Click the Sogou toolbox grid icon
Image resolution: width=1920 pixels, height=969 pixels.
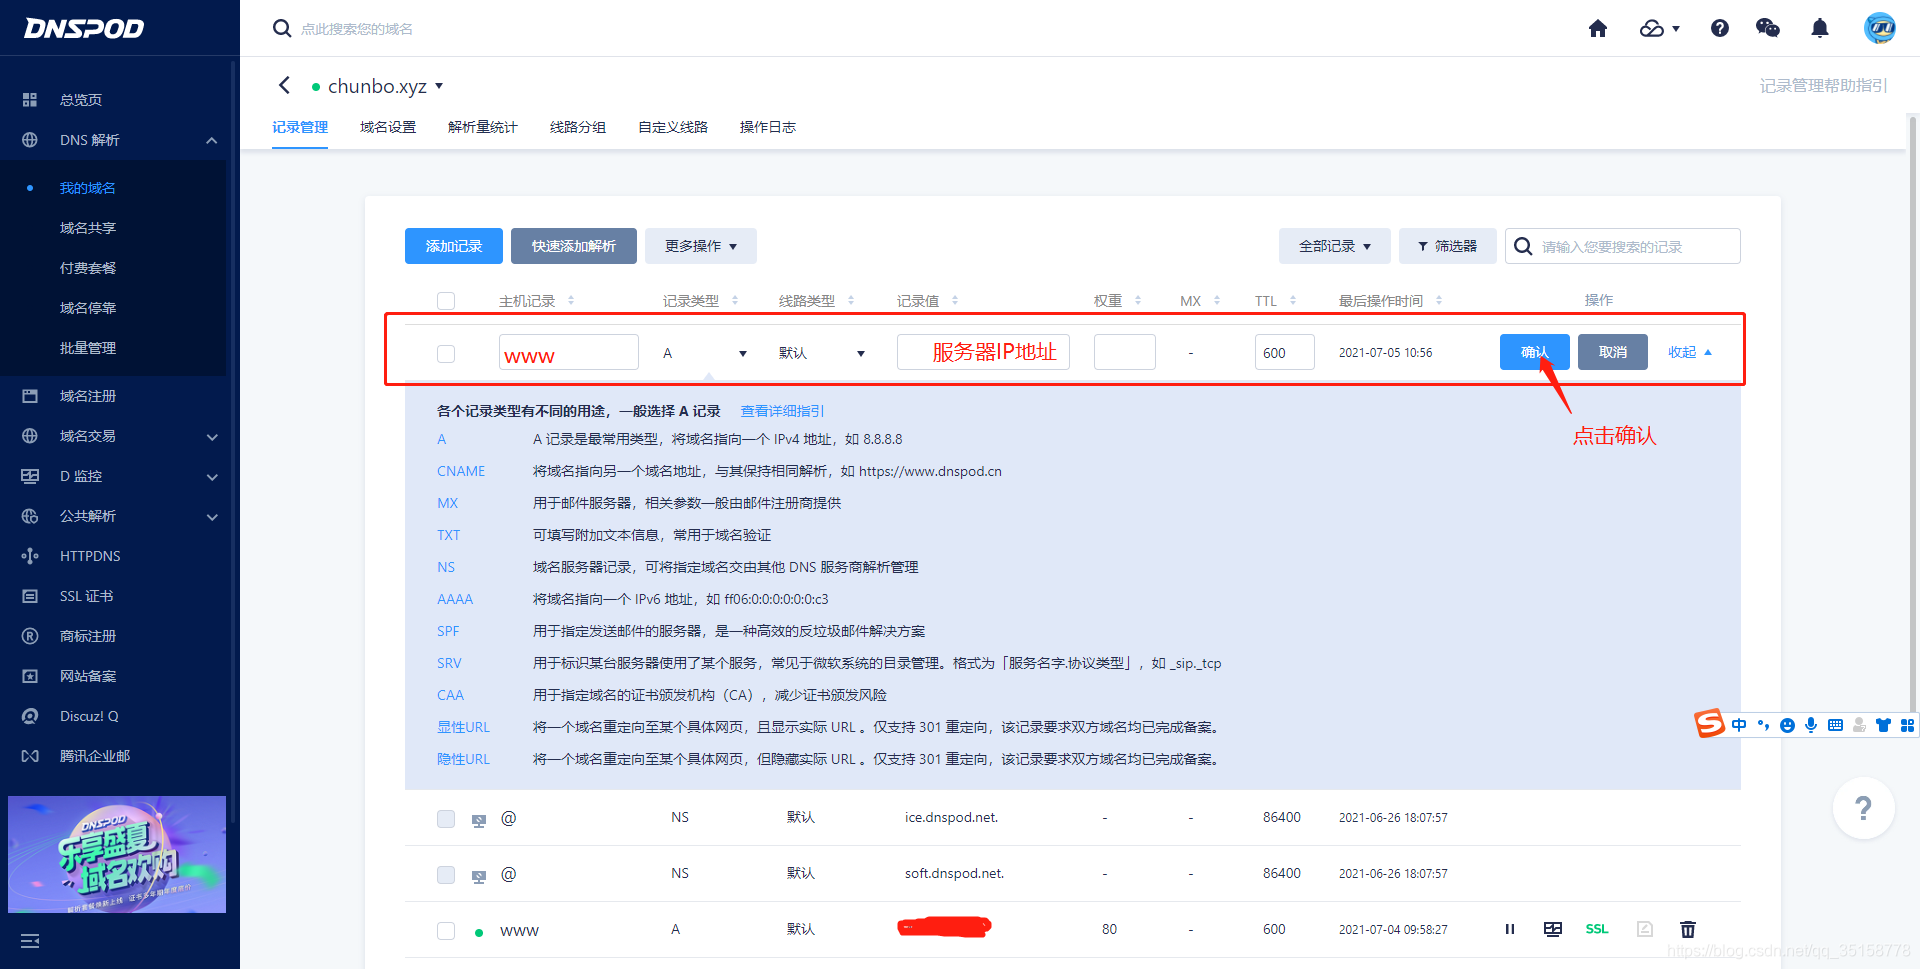[x=1907, y=725]
